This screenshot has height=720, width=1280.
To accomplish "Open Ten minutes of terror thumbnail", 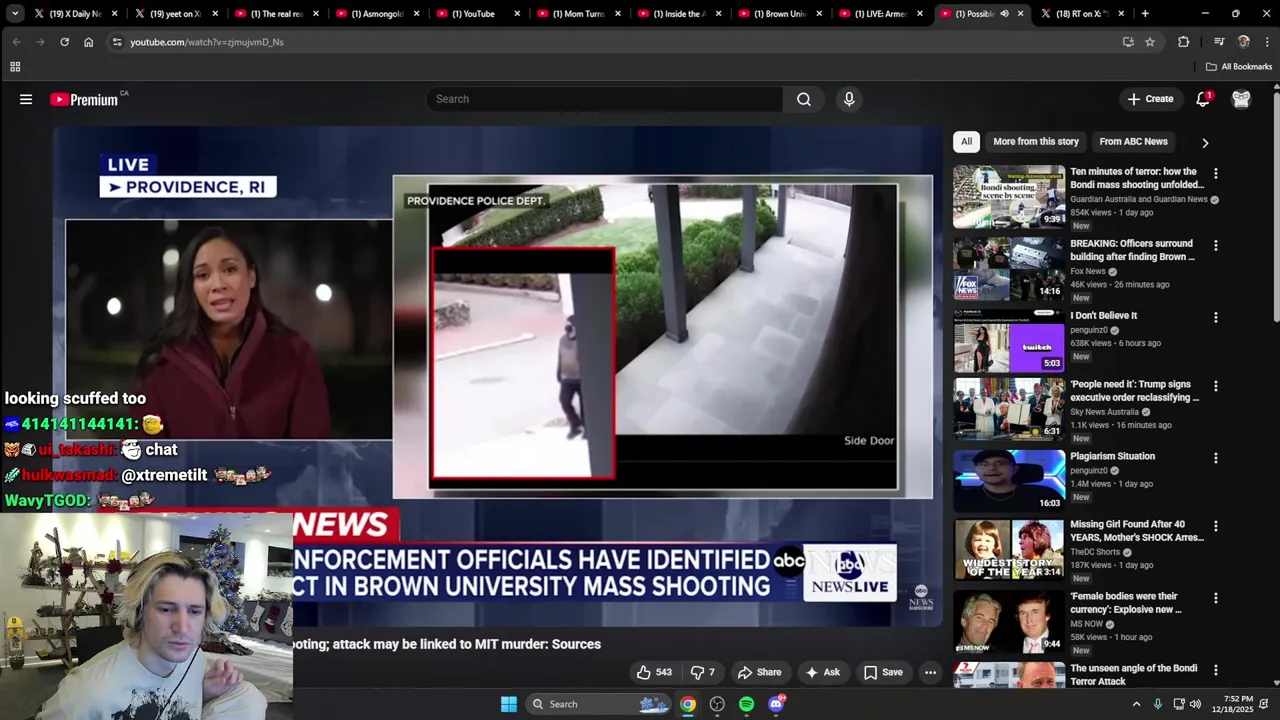I will click(x=1008, y=197).
